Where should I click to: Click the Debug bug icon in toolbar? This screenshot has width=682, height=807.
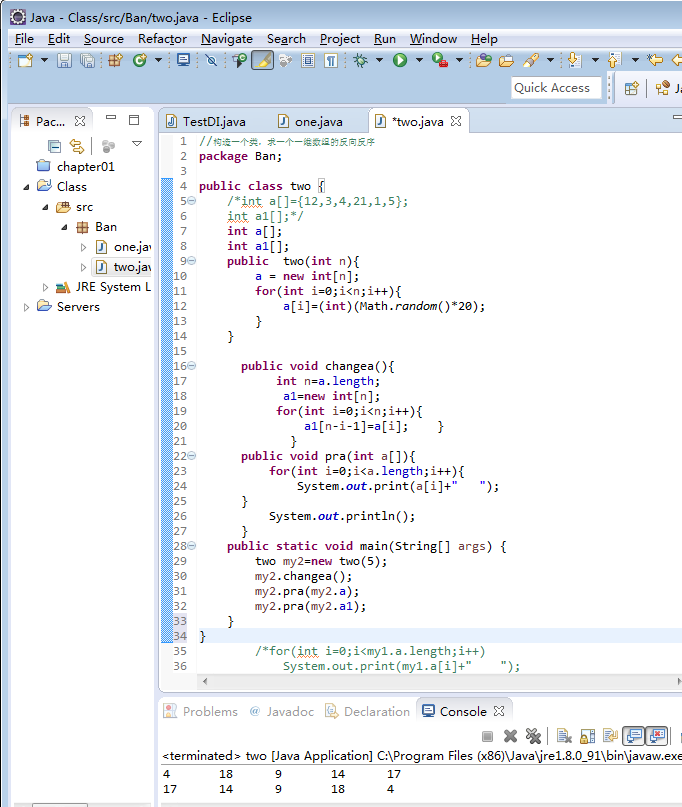(360, 61)
